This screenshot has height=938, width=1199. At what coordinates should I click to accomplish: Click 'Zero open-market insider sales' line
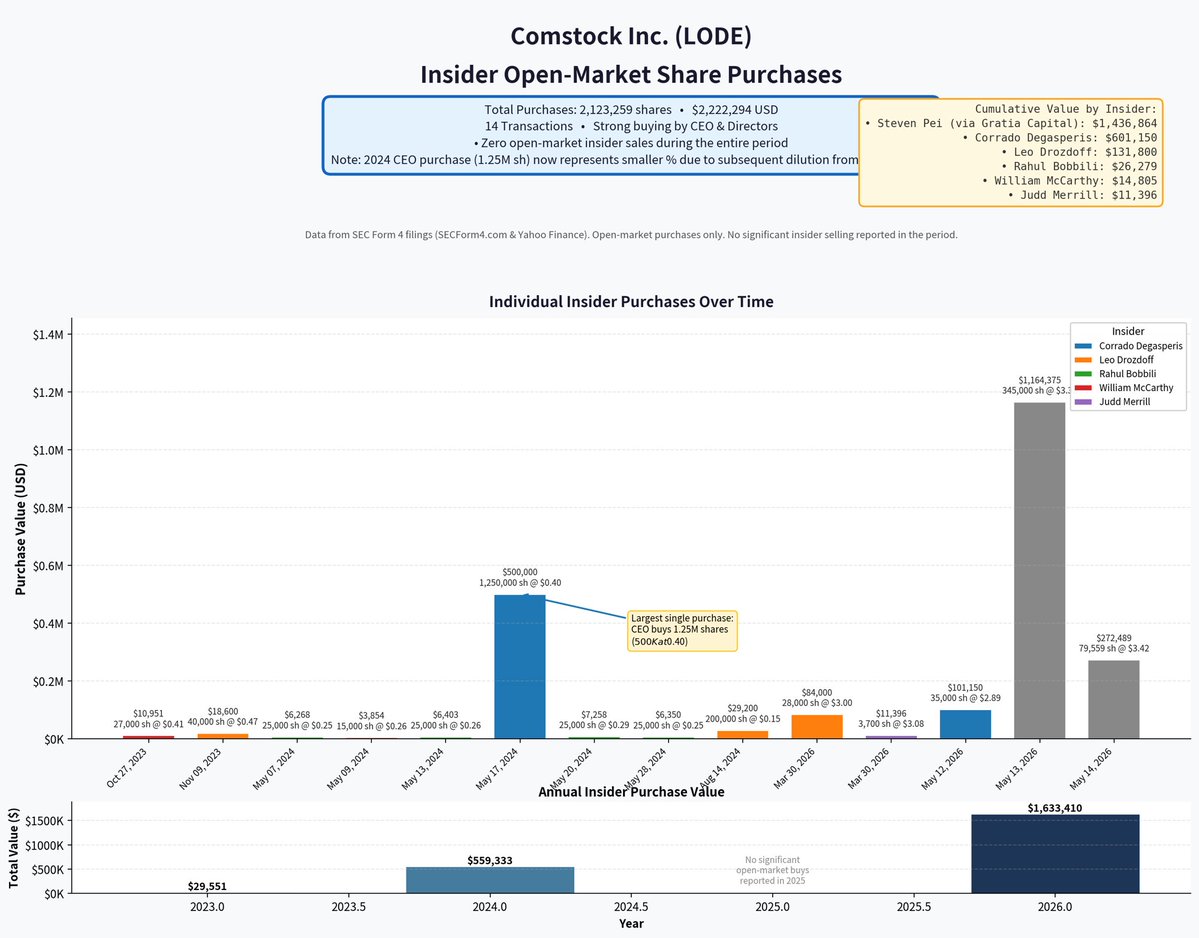coord(631,143)
